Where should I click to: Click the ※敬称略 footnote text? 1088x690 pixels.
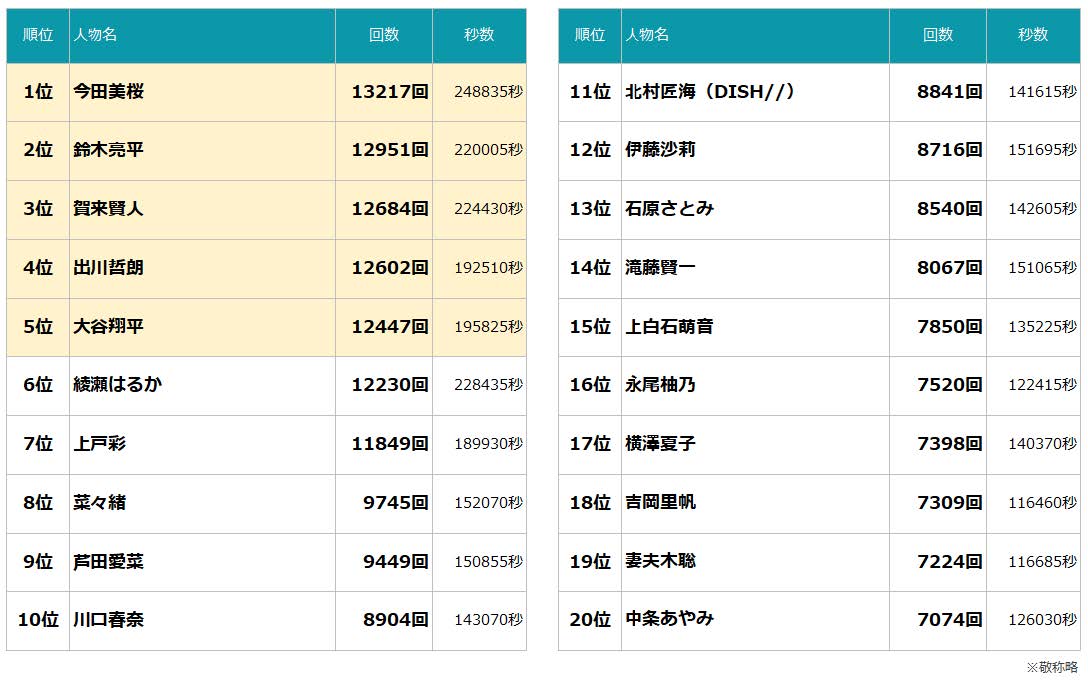[1052, 667]
